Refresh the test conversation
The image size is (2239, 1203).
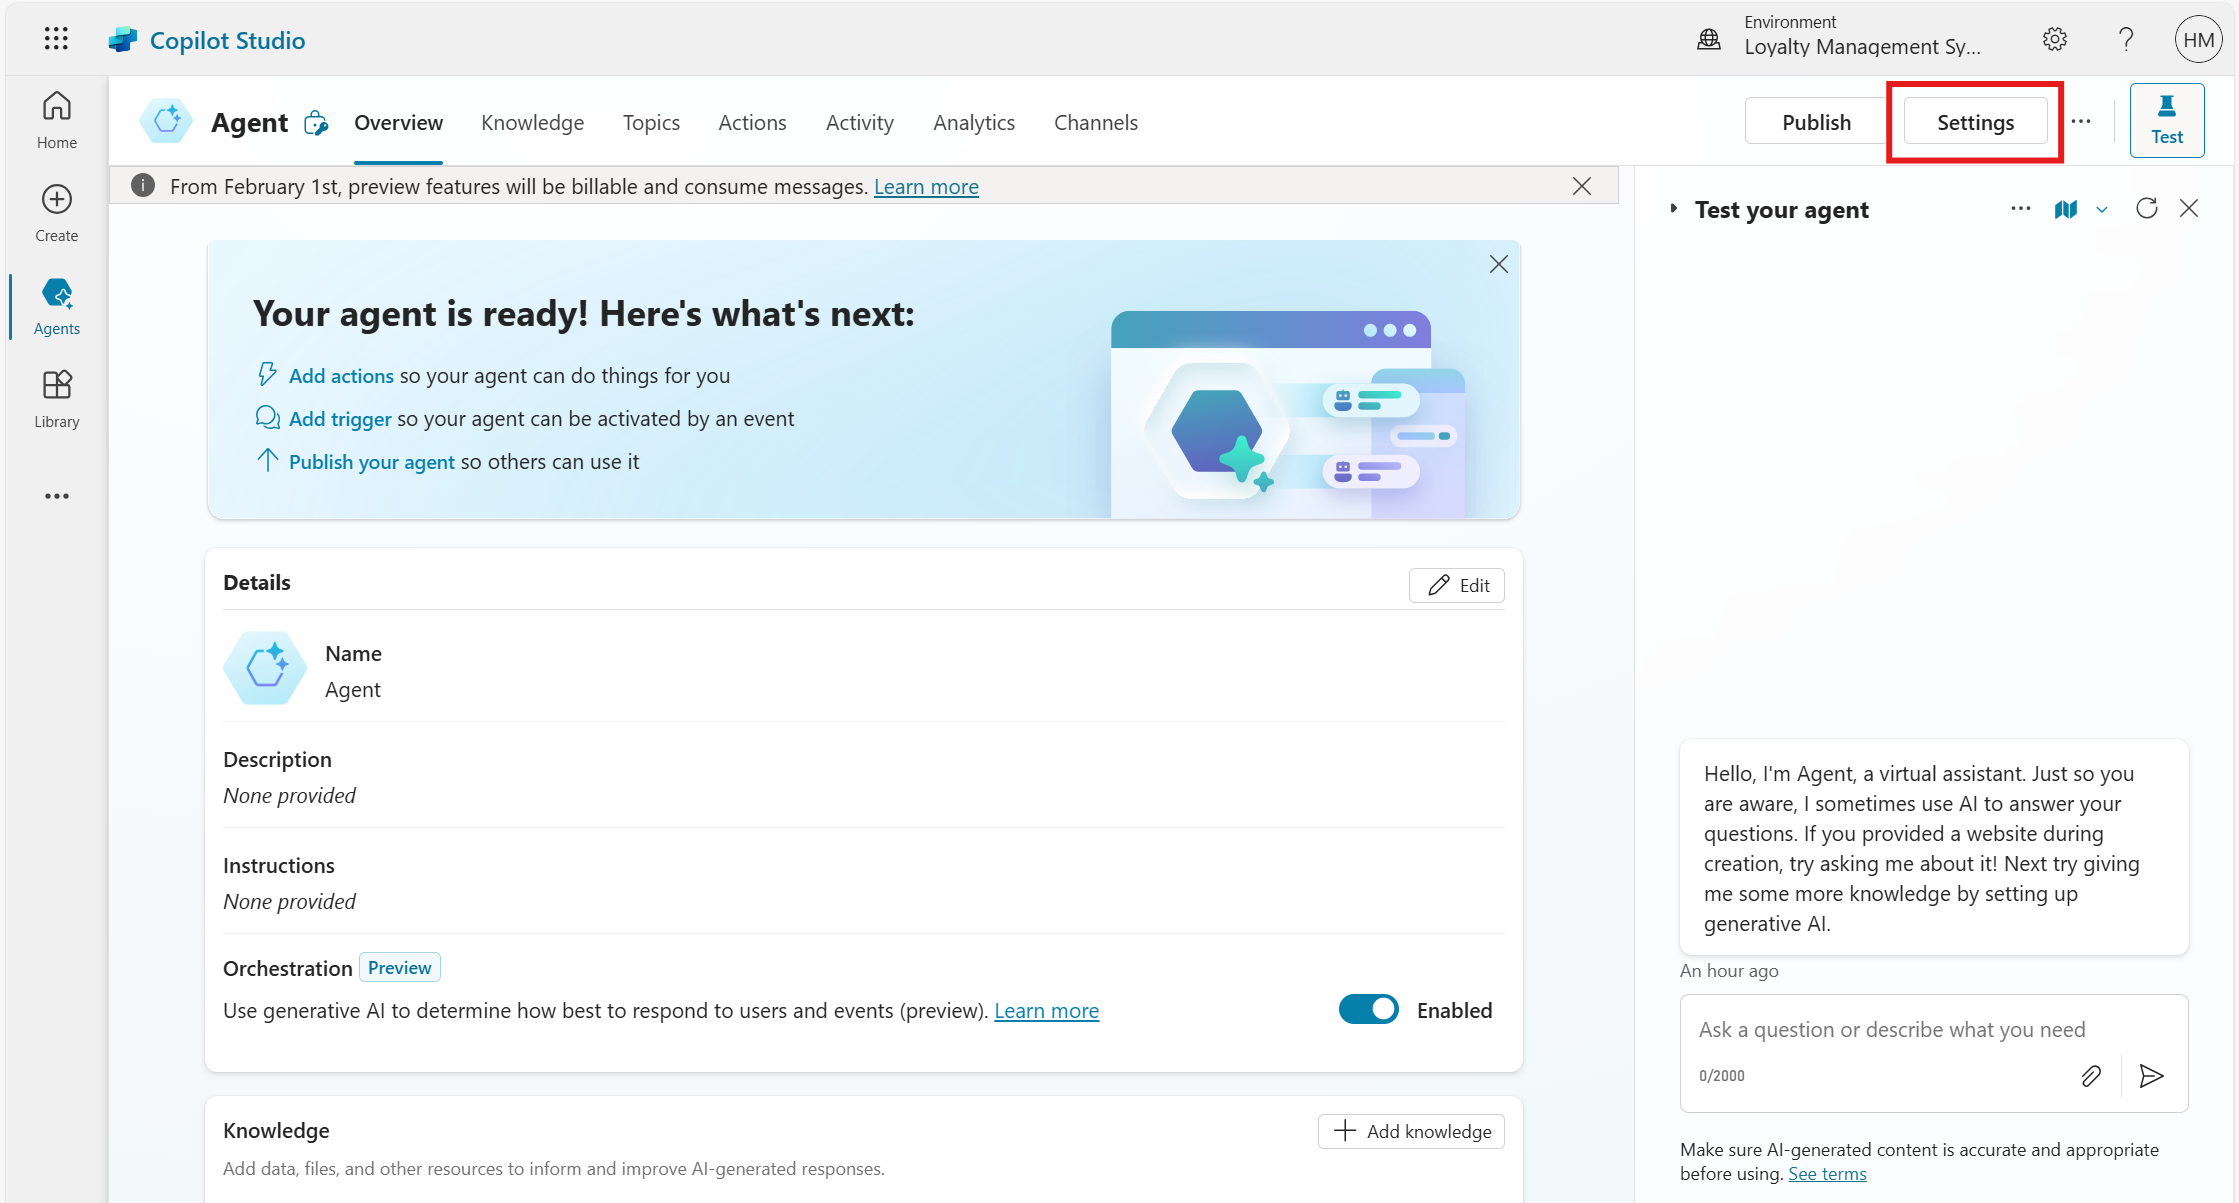tap(2146, 208)
